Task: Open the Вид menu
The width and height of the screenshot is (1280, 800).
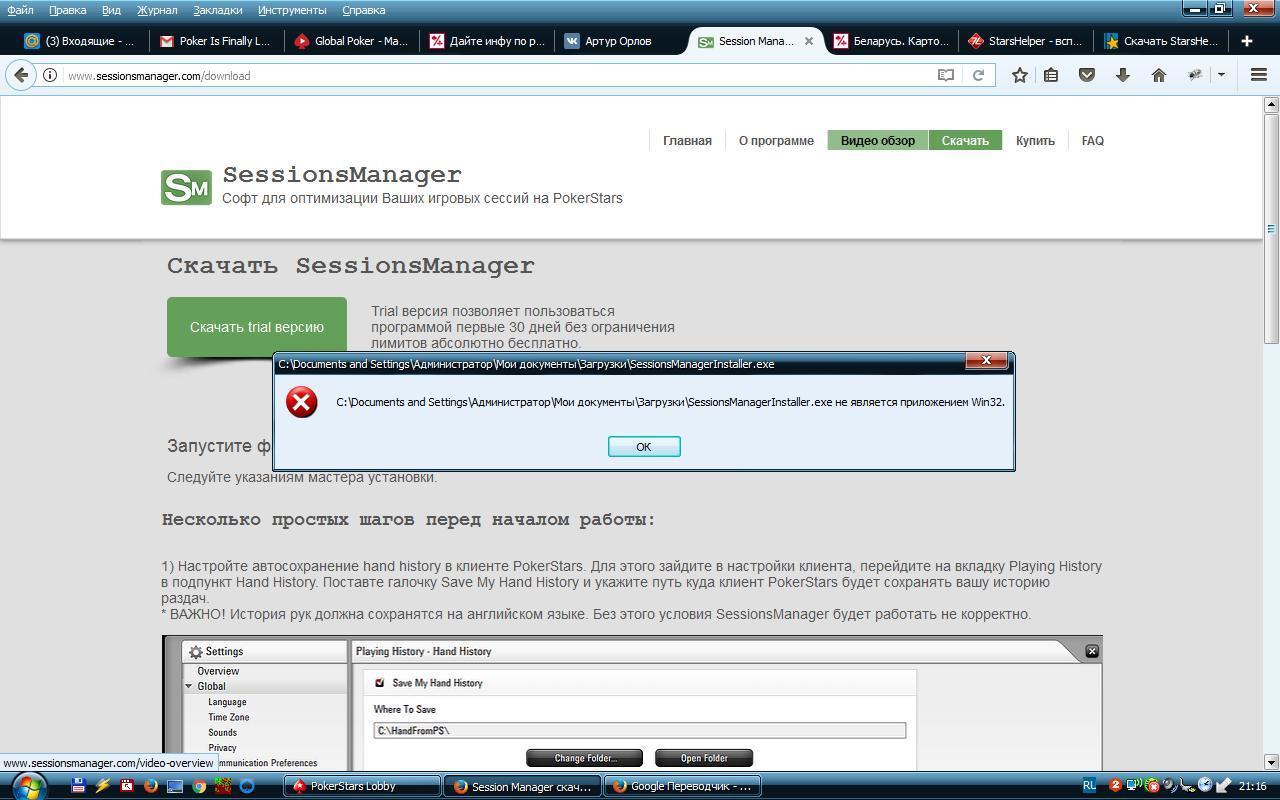Action: click(x=111, y=10)
